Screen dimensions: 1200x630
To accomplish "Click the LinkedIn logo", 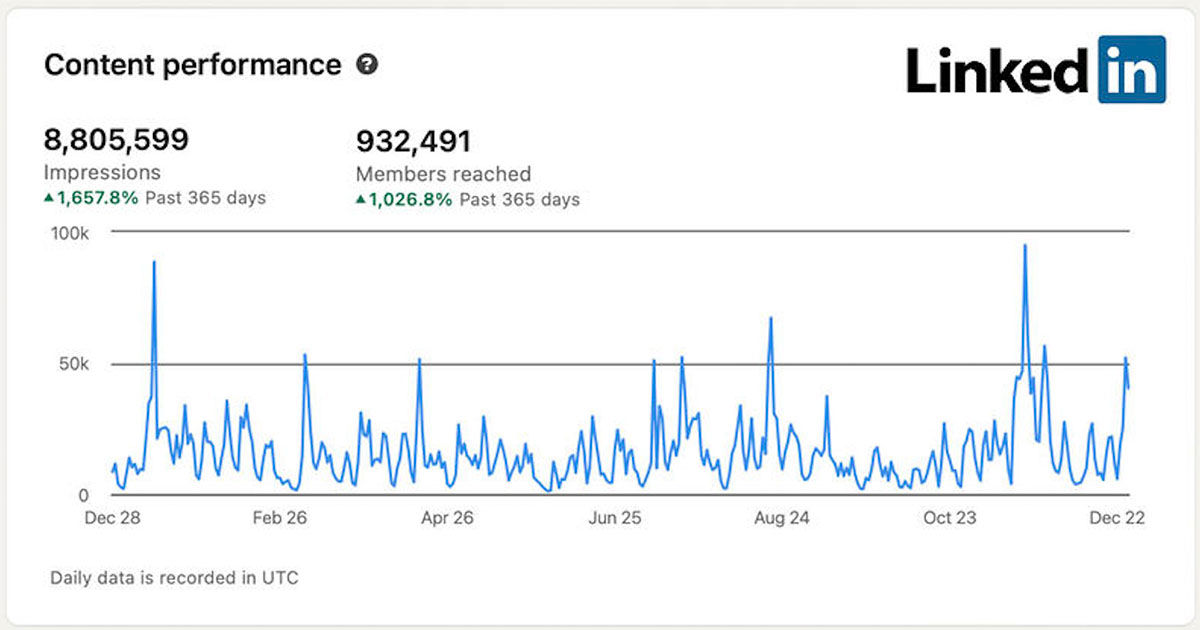I will [1036, 69].
